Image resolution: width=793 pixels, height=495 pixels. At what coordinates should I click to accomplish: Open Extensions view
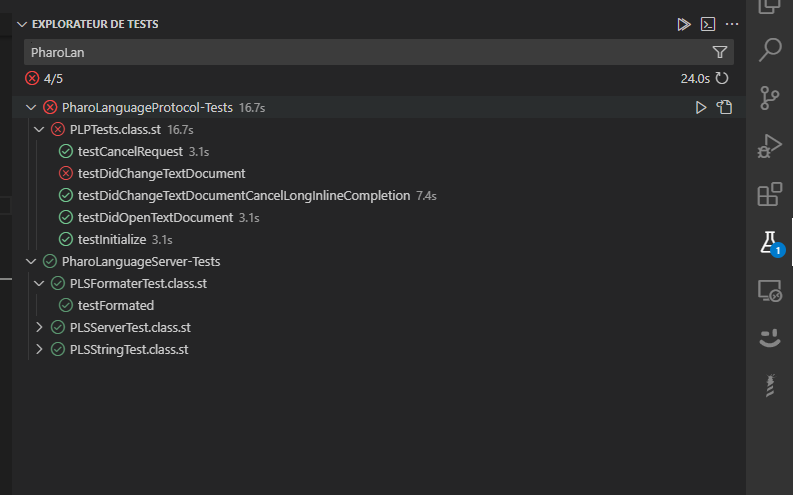click(770, 195)
